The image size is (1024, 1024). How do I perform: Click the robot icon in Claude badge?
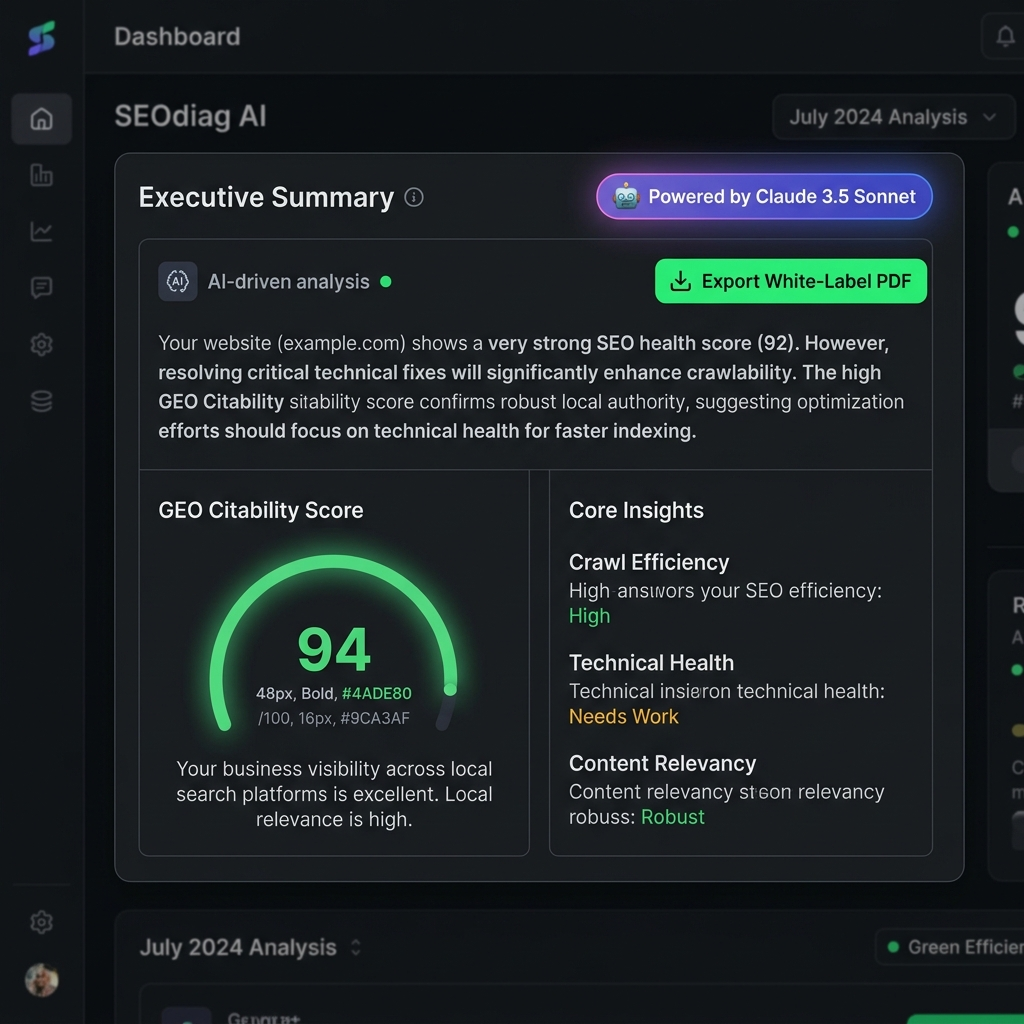pos(626,197)
